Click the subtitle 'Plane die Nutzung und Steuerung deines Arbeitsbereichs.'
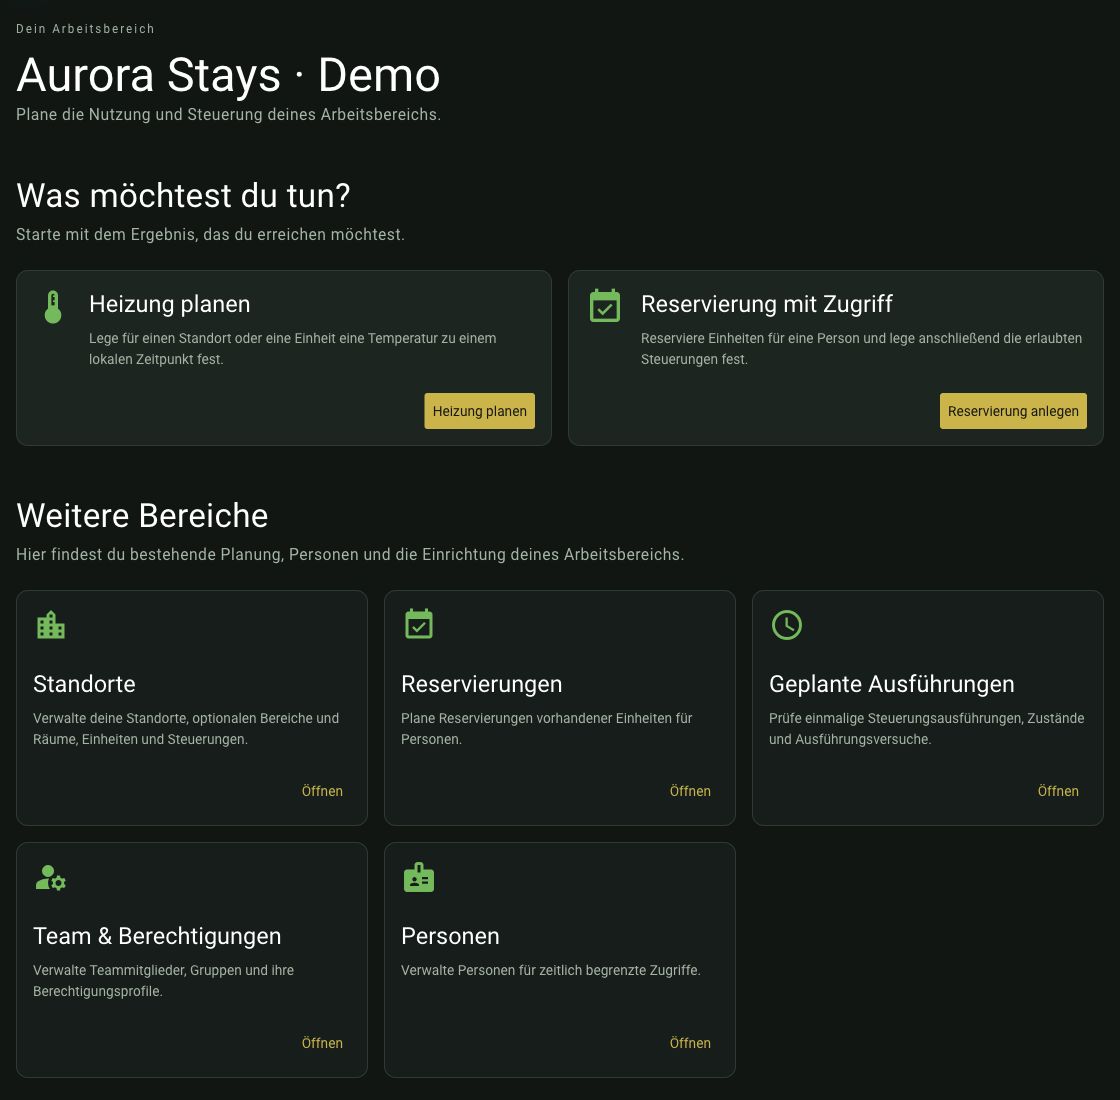 point(229,114)
